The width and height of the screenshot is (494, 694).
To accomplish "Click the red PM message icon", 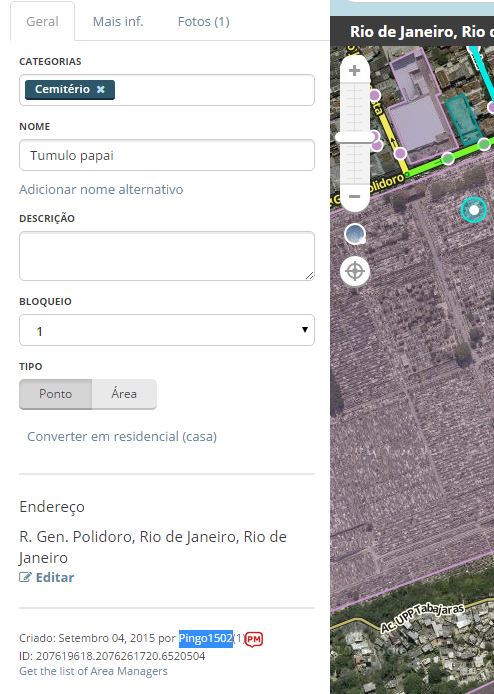I will tap(254, 639).
